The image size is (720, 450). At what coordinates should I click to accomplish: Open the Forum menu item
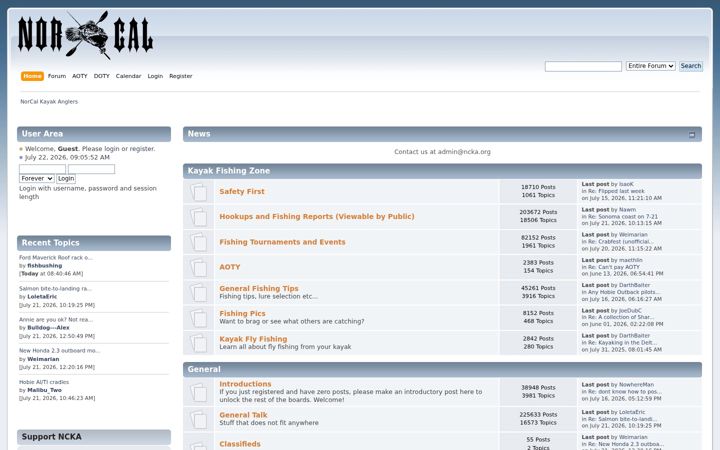(x=57, y=76)
